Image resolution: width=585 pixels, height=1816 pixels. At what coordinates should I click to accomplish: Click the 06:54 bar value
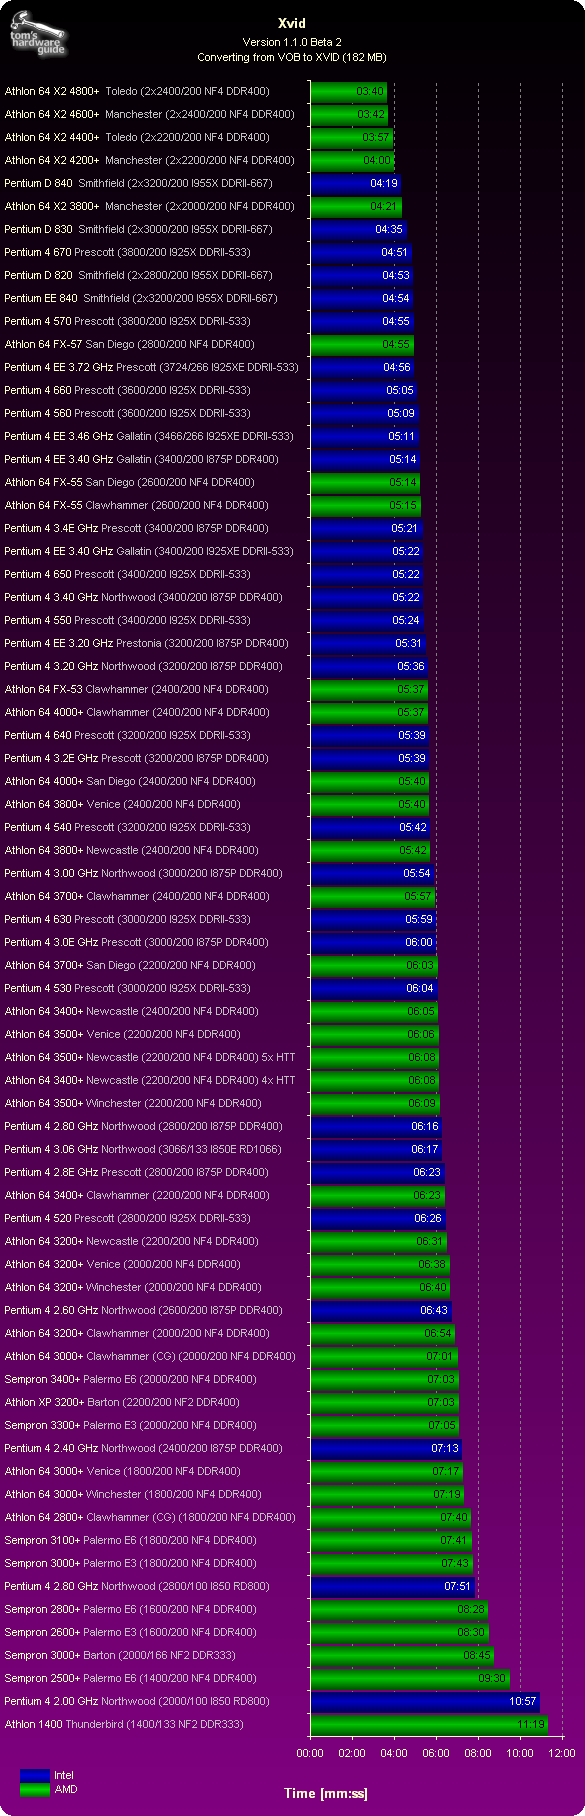coord(438,1333)
